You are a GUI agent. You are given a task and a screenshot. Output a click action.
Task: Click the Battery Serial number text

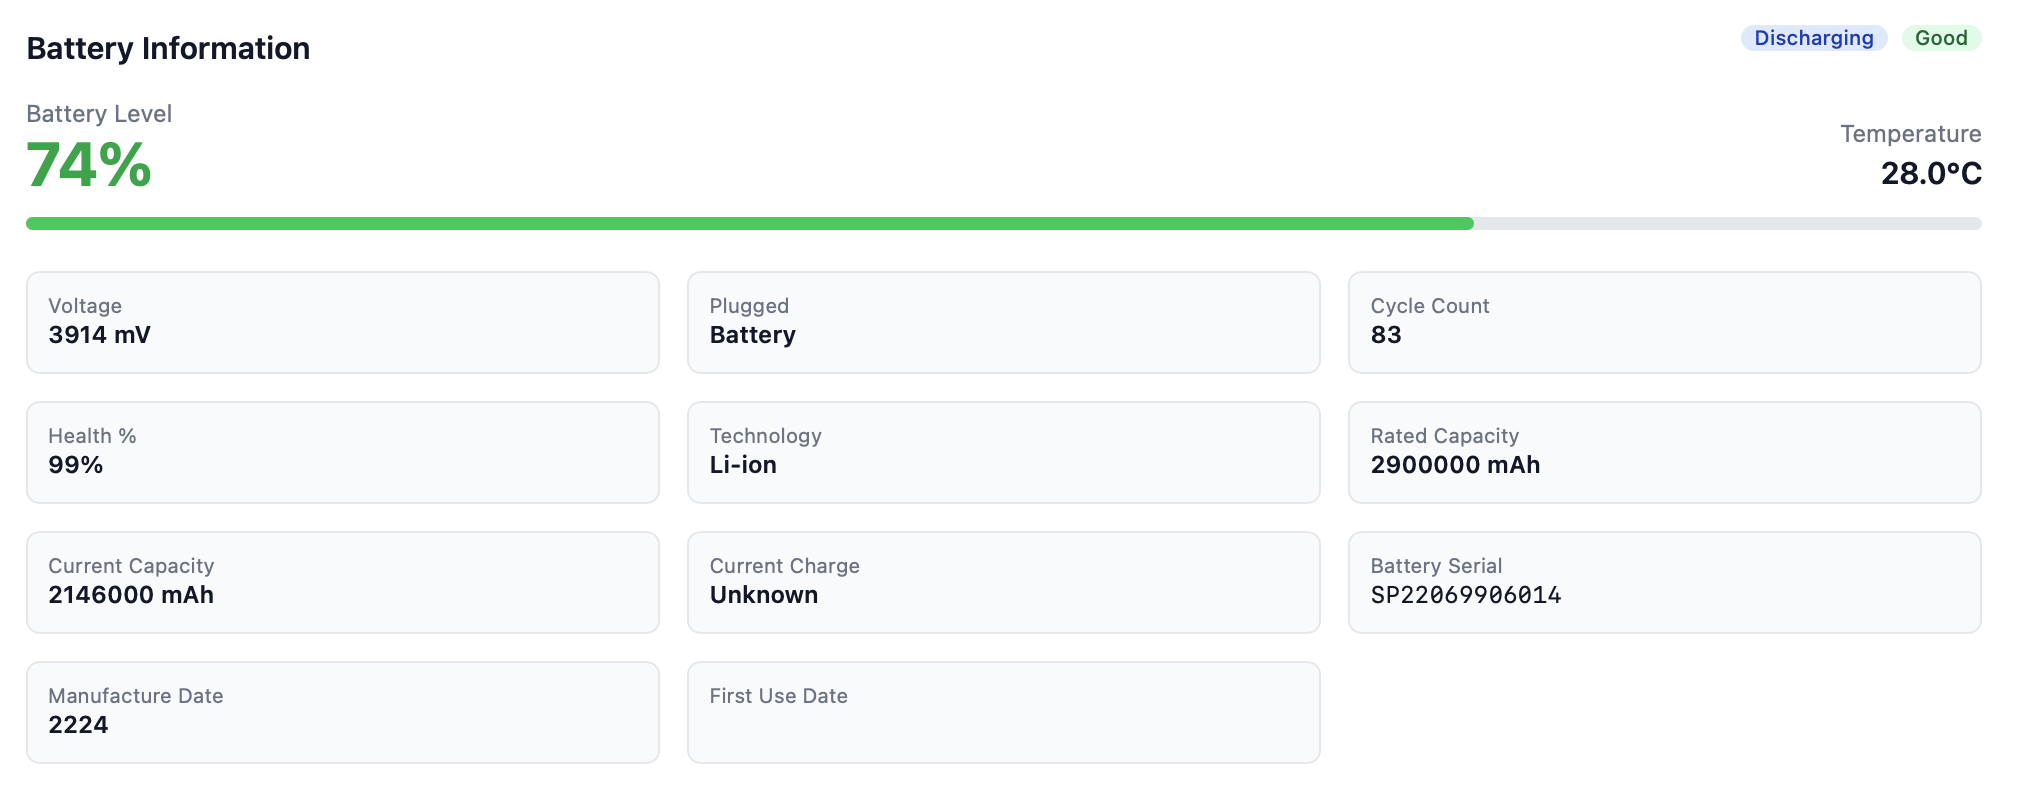click(x=1465, y=595)
